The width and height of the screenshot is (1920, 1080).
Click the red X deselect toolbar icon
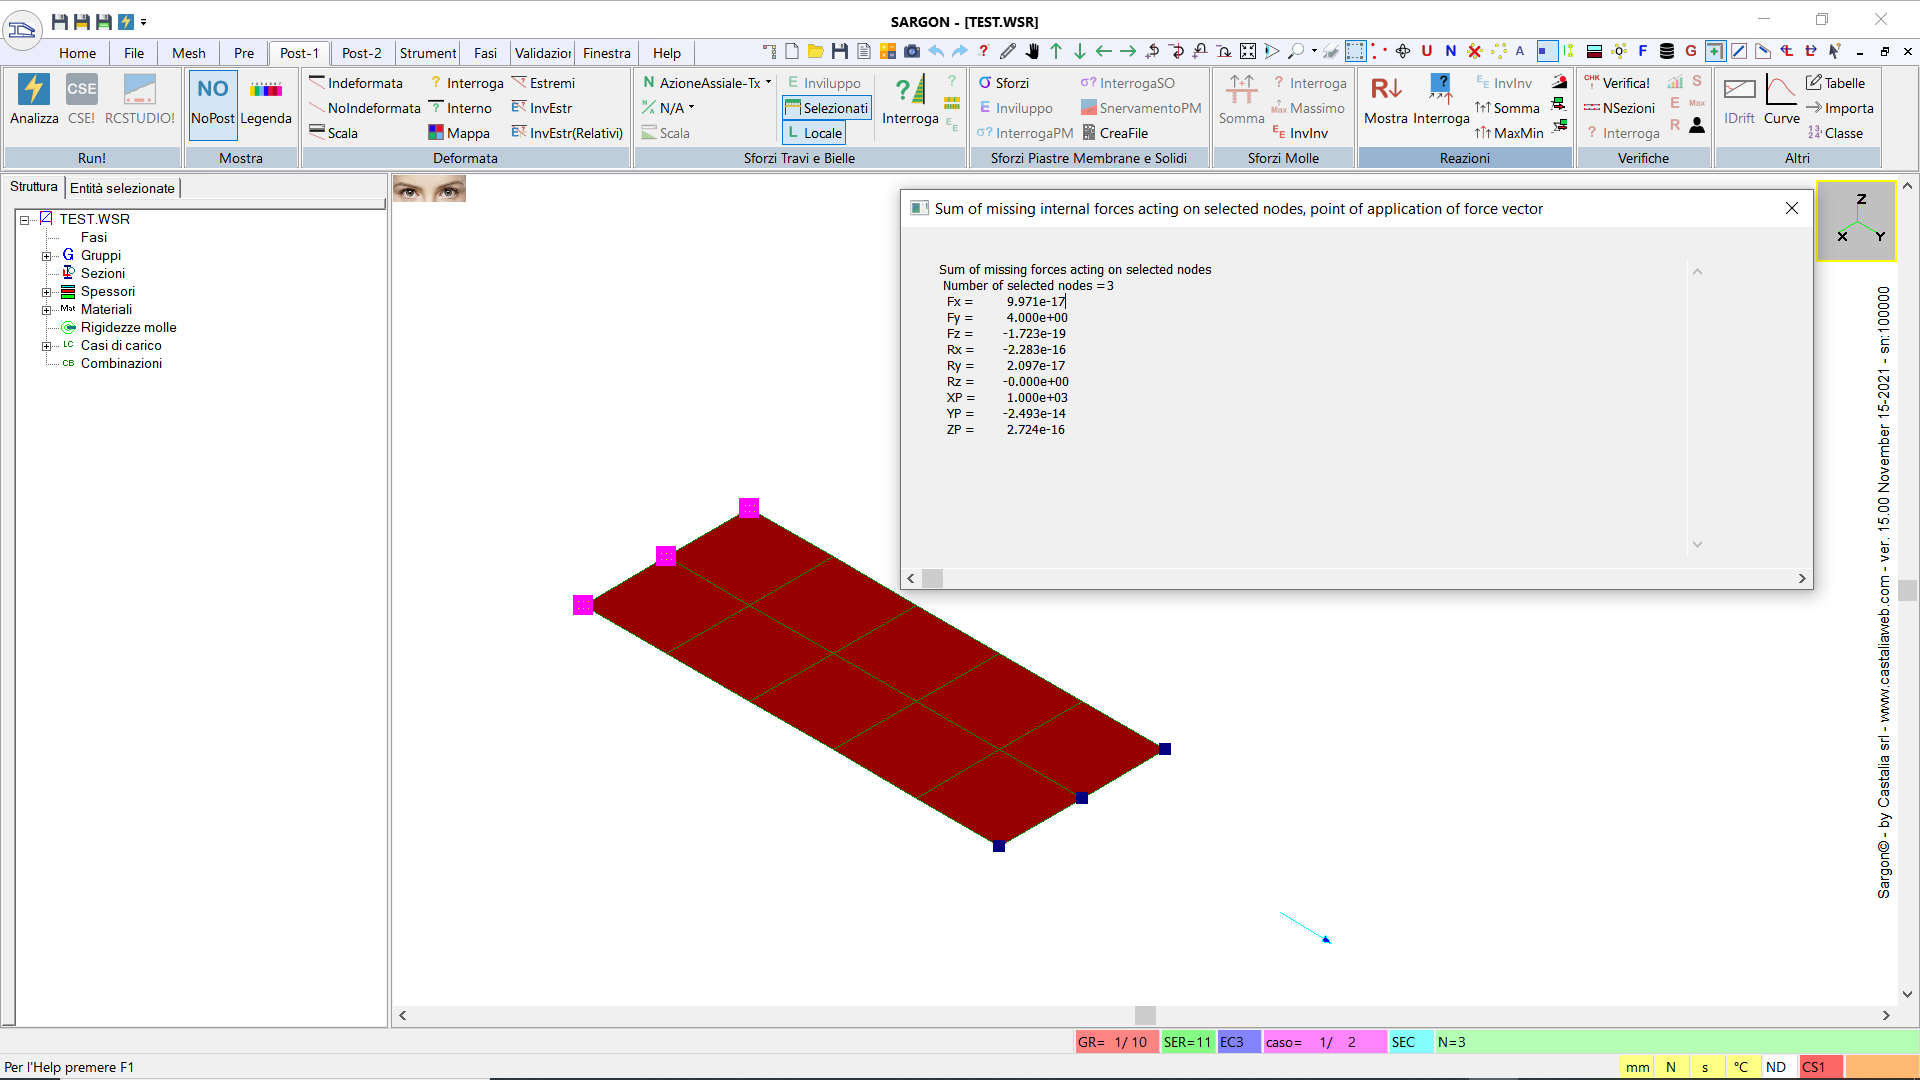1475,51
